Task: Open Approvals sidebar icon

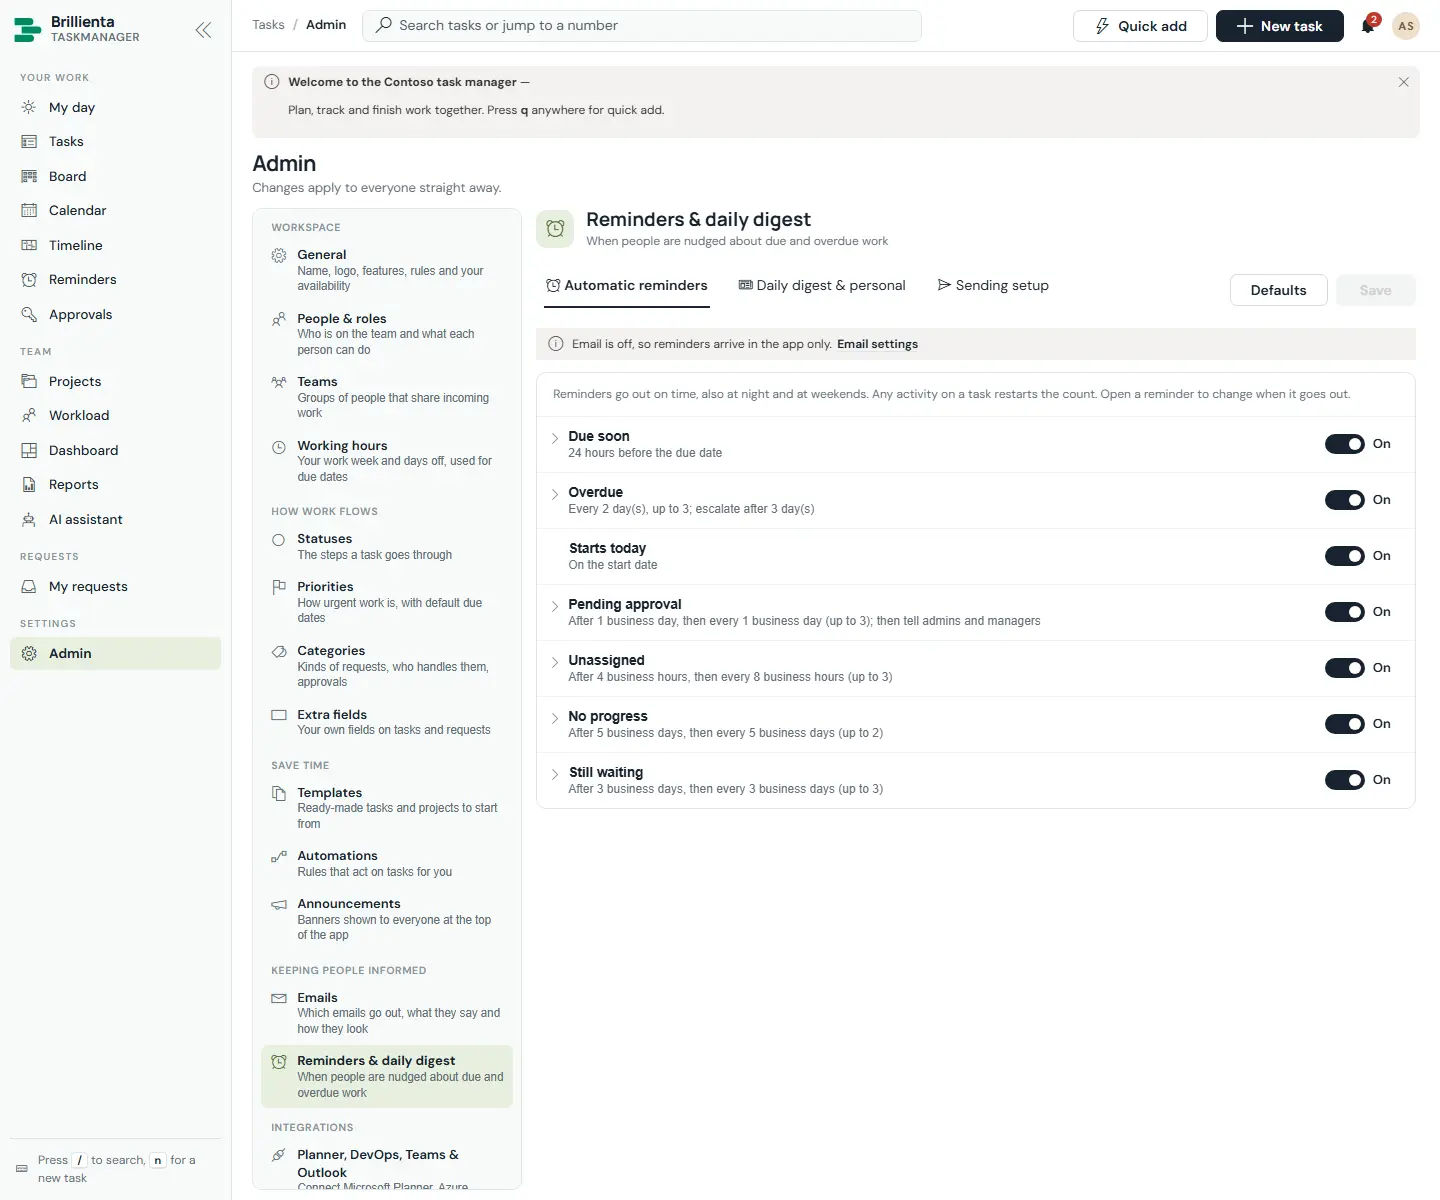Action: (29, 314)
